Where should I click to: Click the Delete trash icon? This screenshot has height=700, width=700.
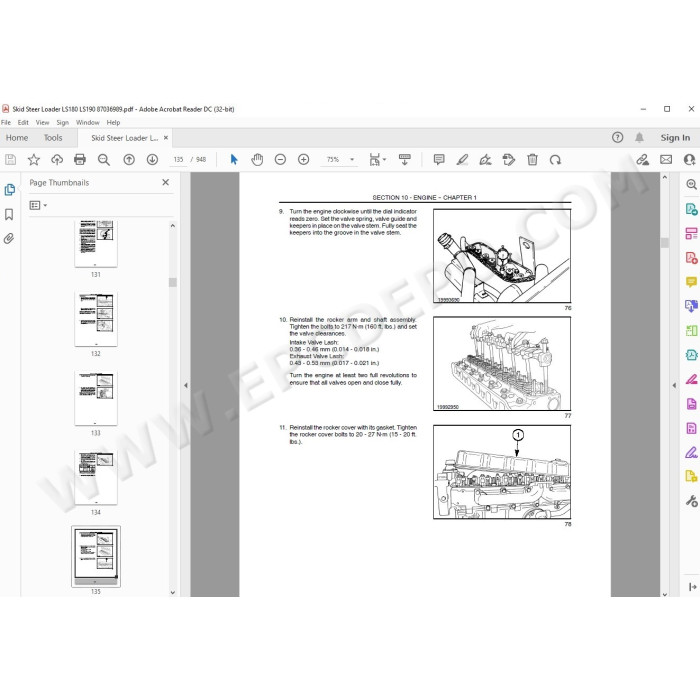[x=532, y=159]
